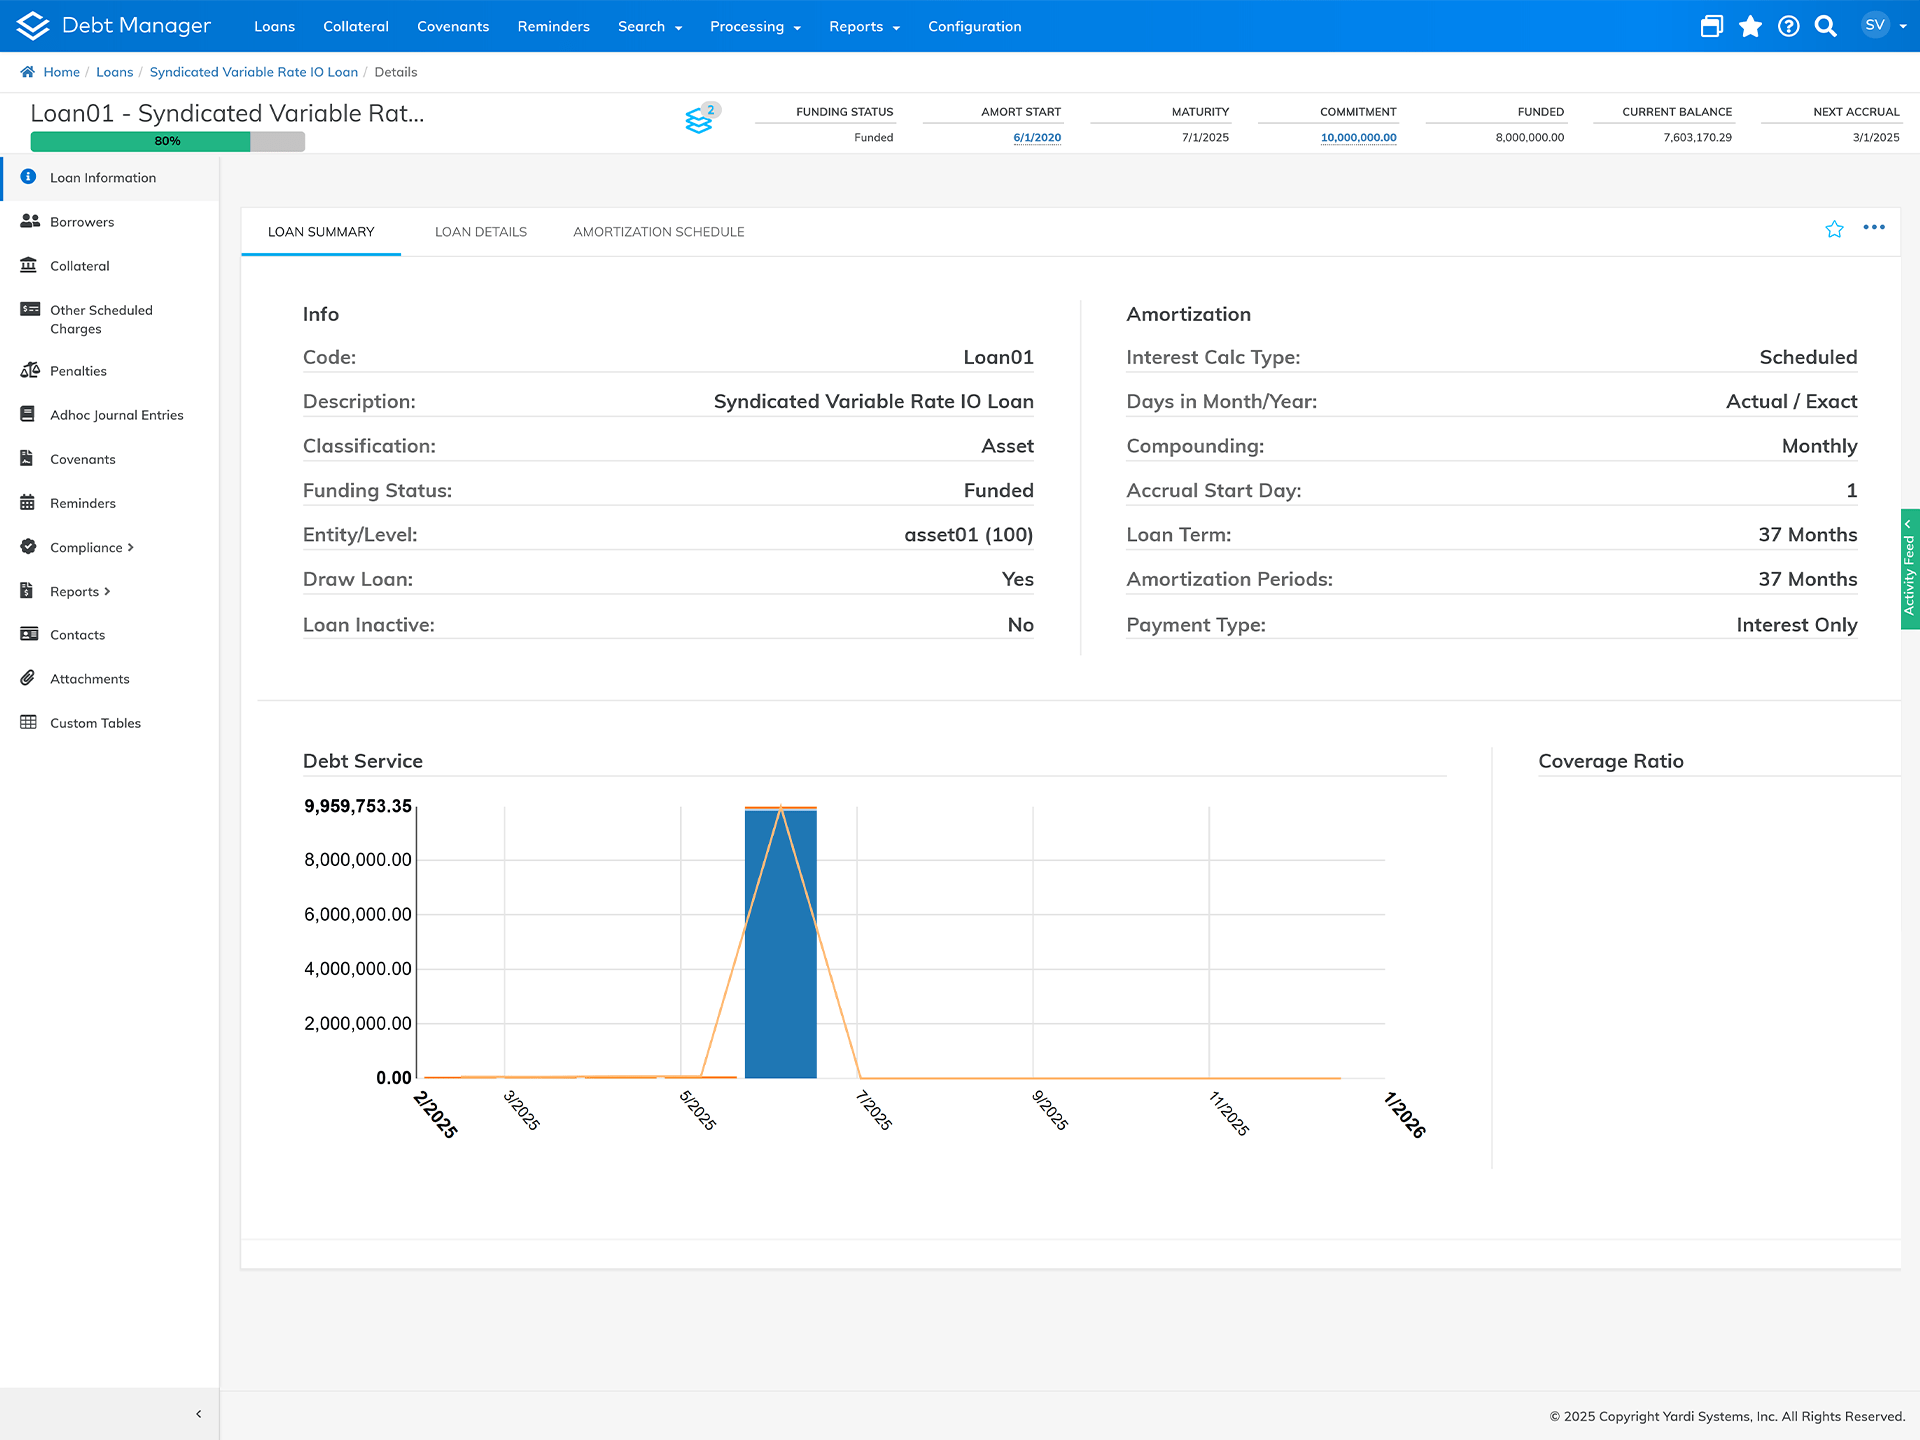Open the three-dot more options menu

pyautogui.click(x=1874, y=228)
